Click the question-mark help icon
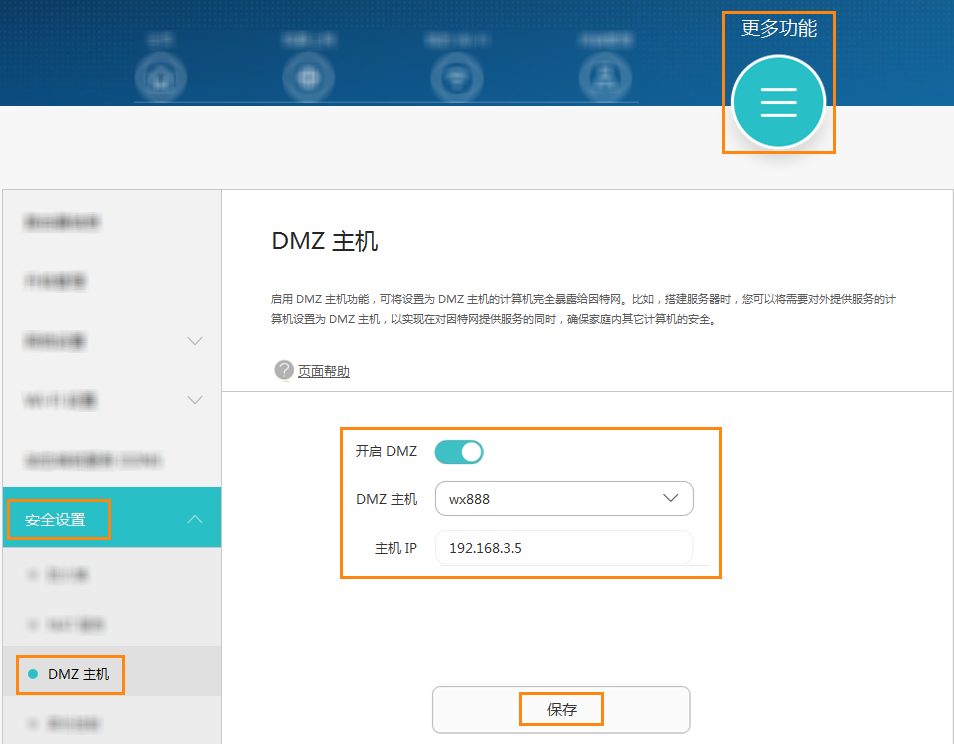 284,370
